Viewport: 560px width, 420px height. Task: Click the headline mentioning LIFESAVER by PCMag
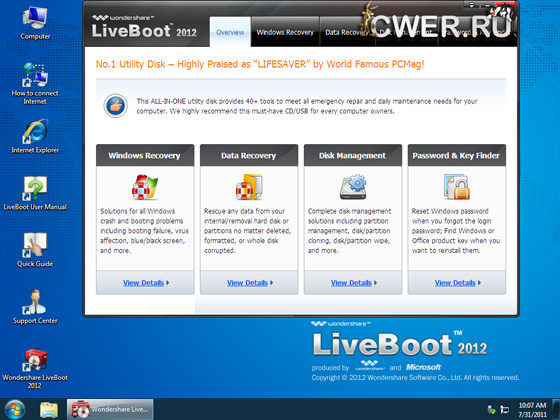pos(260,64)
